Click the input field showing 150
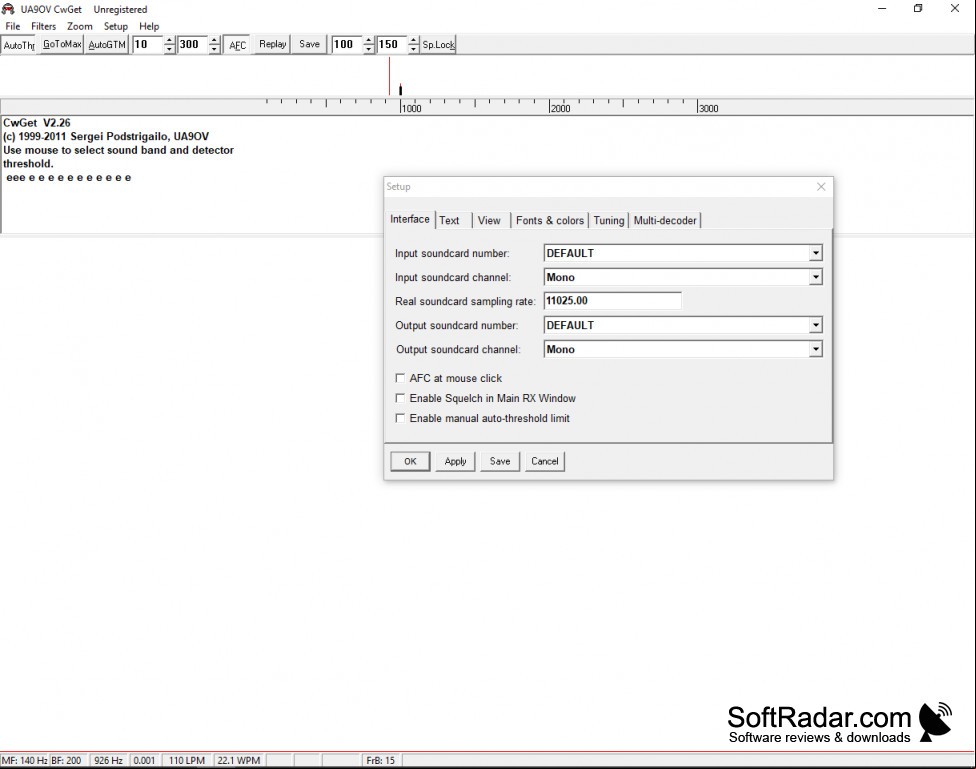This screenshot has height=769, width=976. [393, 45]
